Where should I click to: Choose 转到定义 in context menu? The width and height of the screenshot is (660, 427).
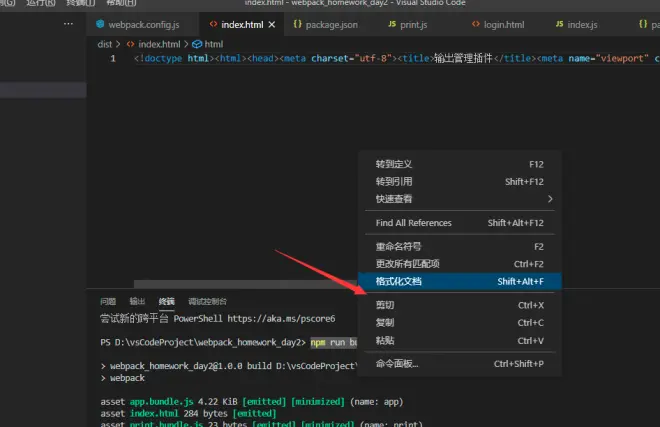(x=460, y=164)
